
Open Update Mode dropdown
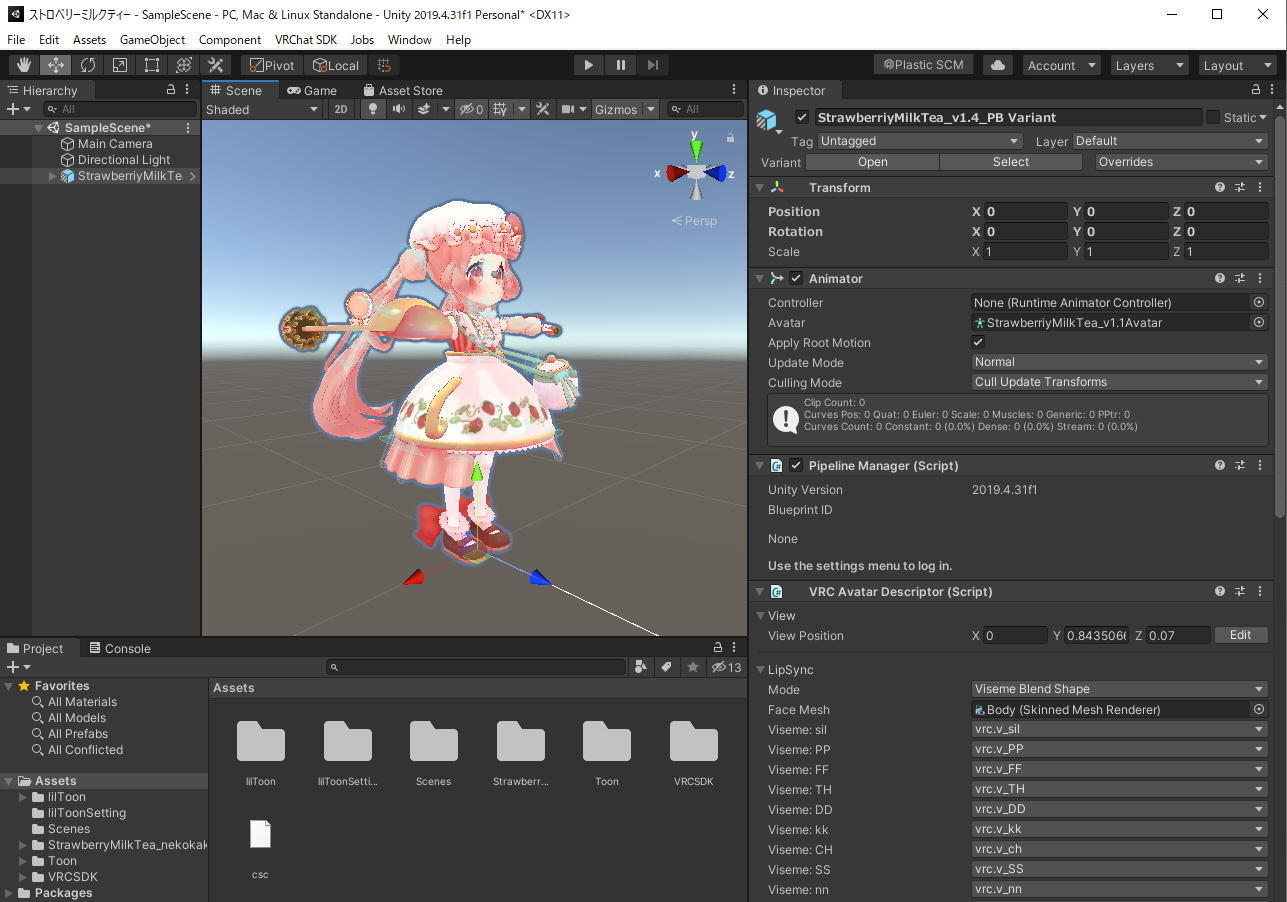click(1119, 362)
